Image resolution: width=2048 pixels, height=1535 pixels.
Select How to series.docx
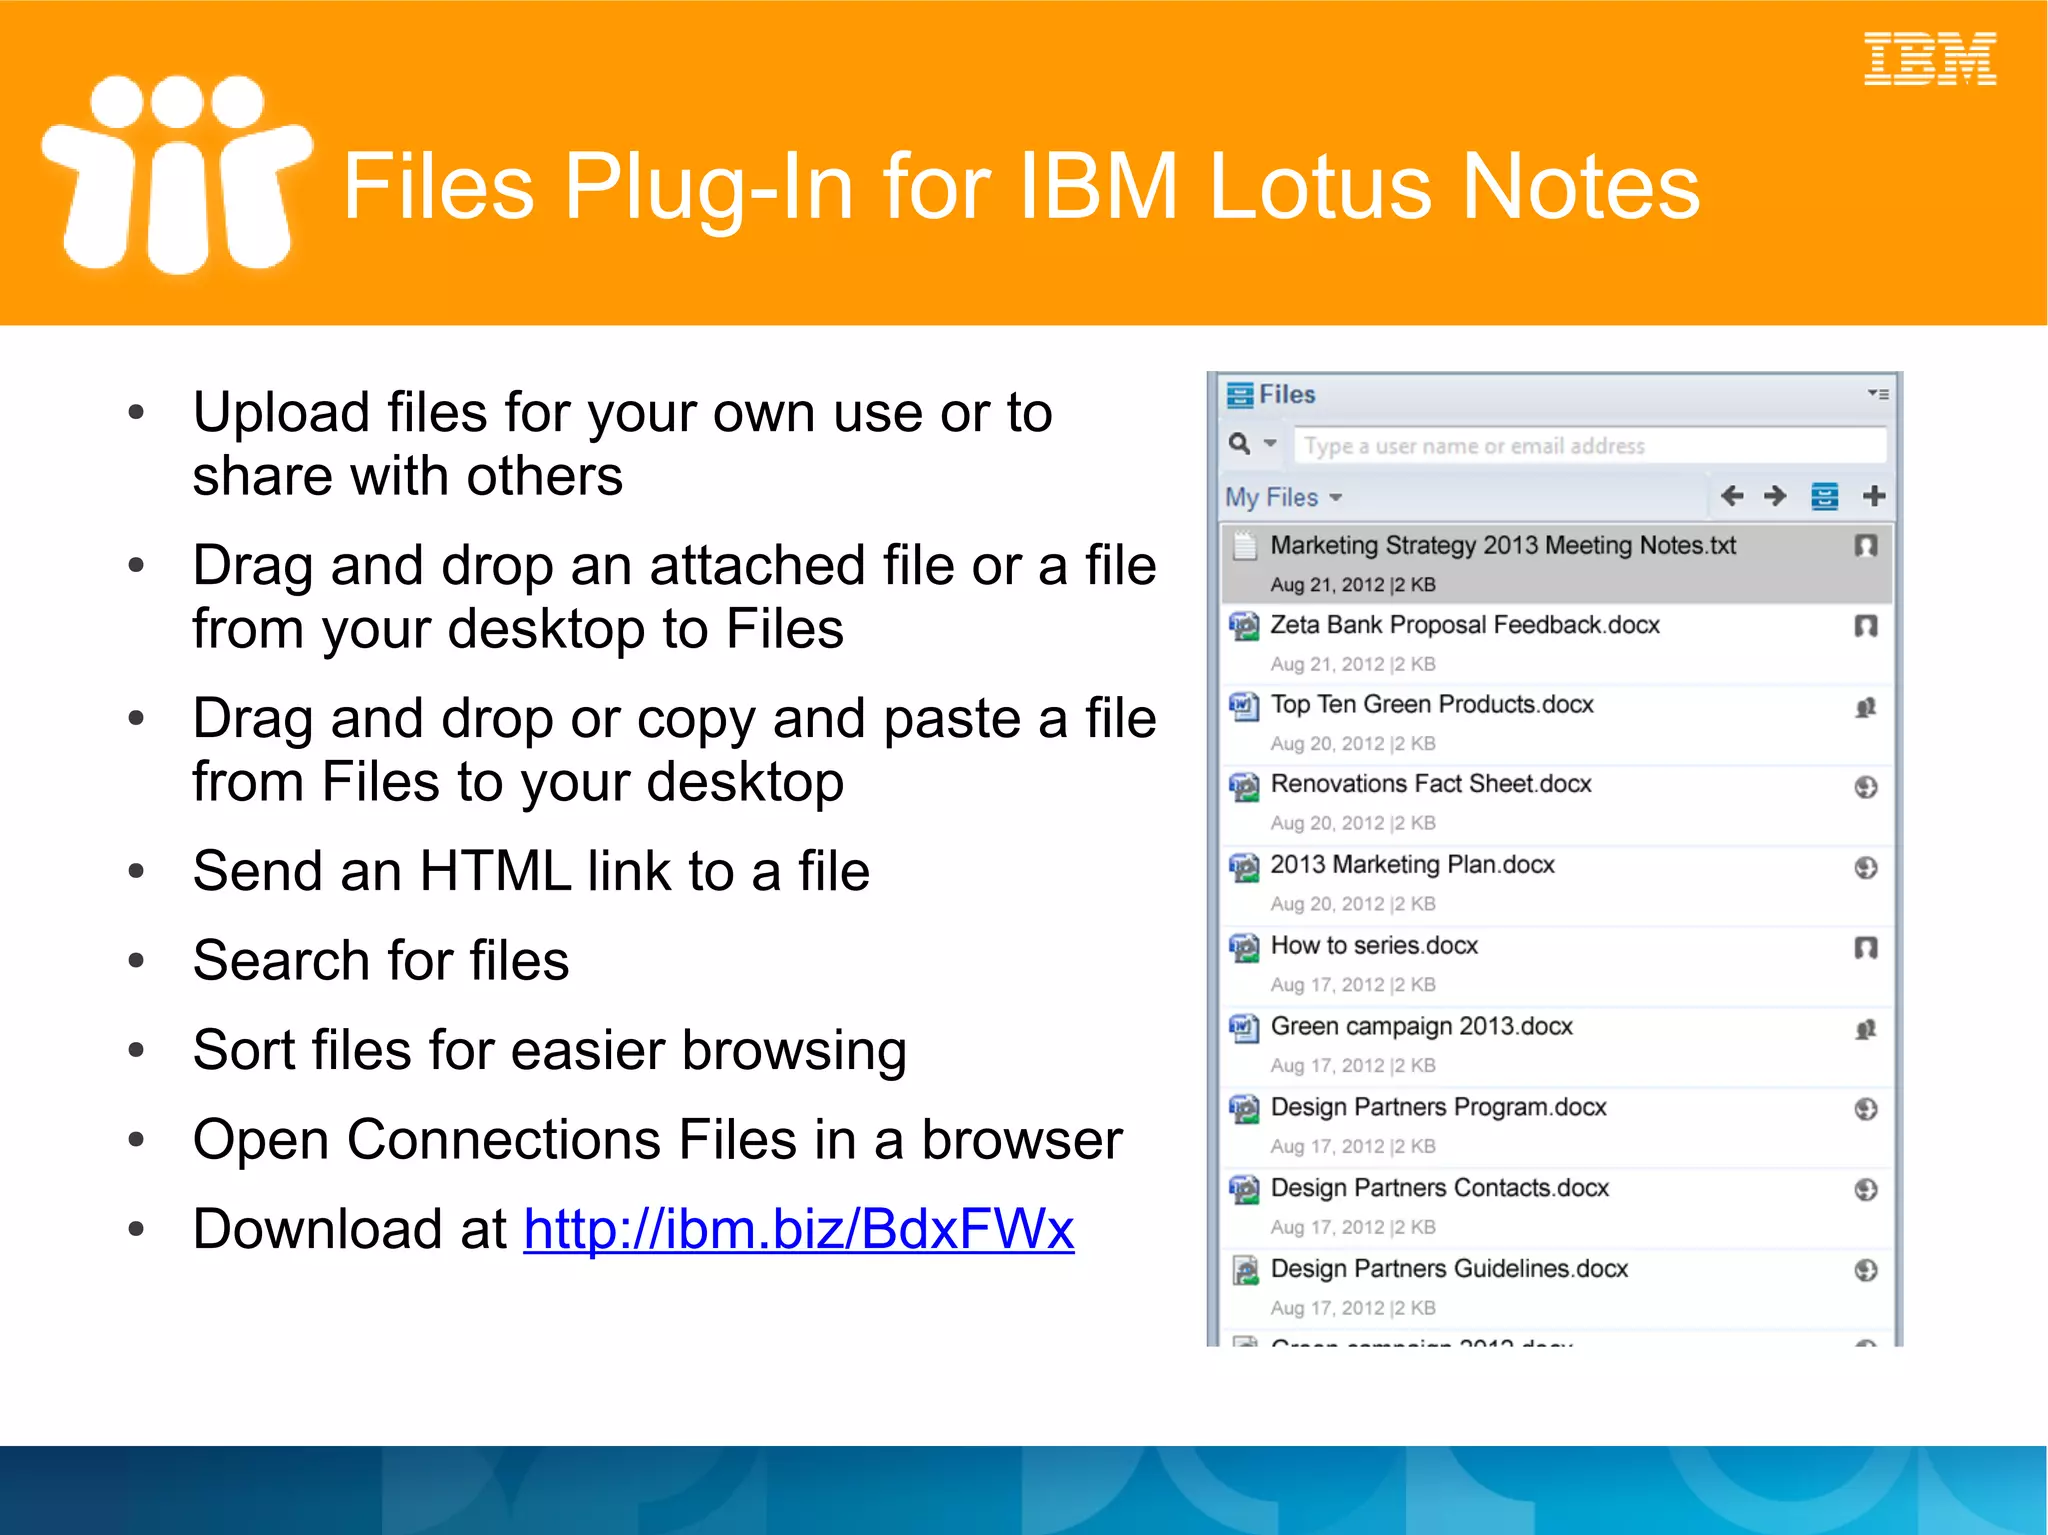coord(1556,966)
